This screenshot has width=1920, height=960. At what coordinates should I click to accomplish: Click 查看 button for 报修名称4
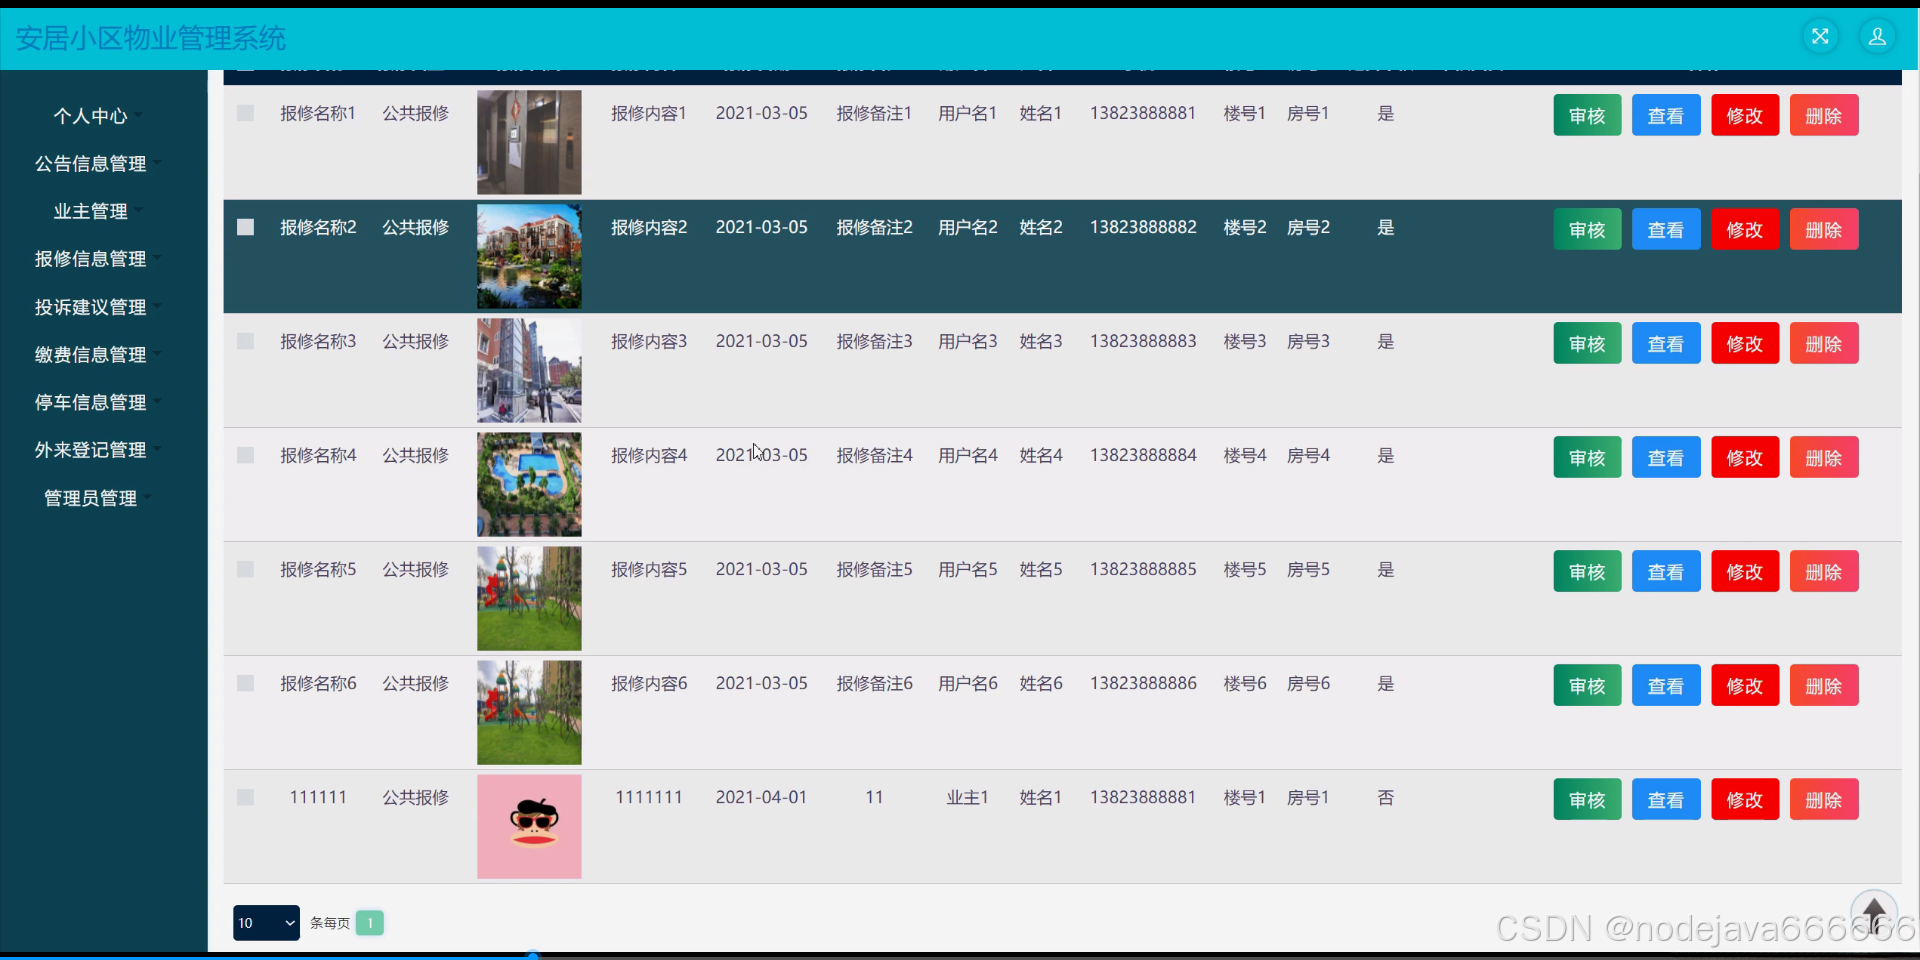(x=1666, y=457)
